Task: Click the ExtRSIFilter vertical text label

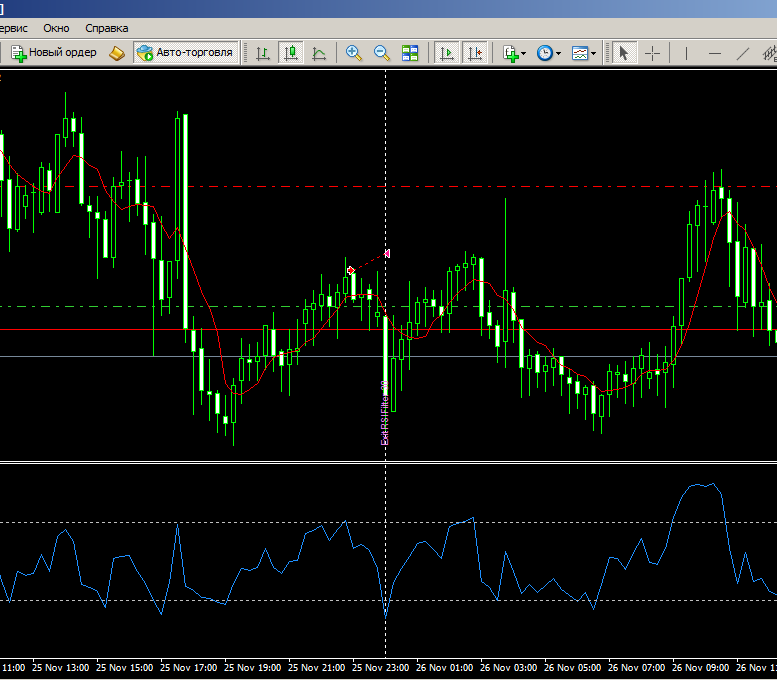Action: [385, 413]
